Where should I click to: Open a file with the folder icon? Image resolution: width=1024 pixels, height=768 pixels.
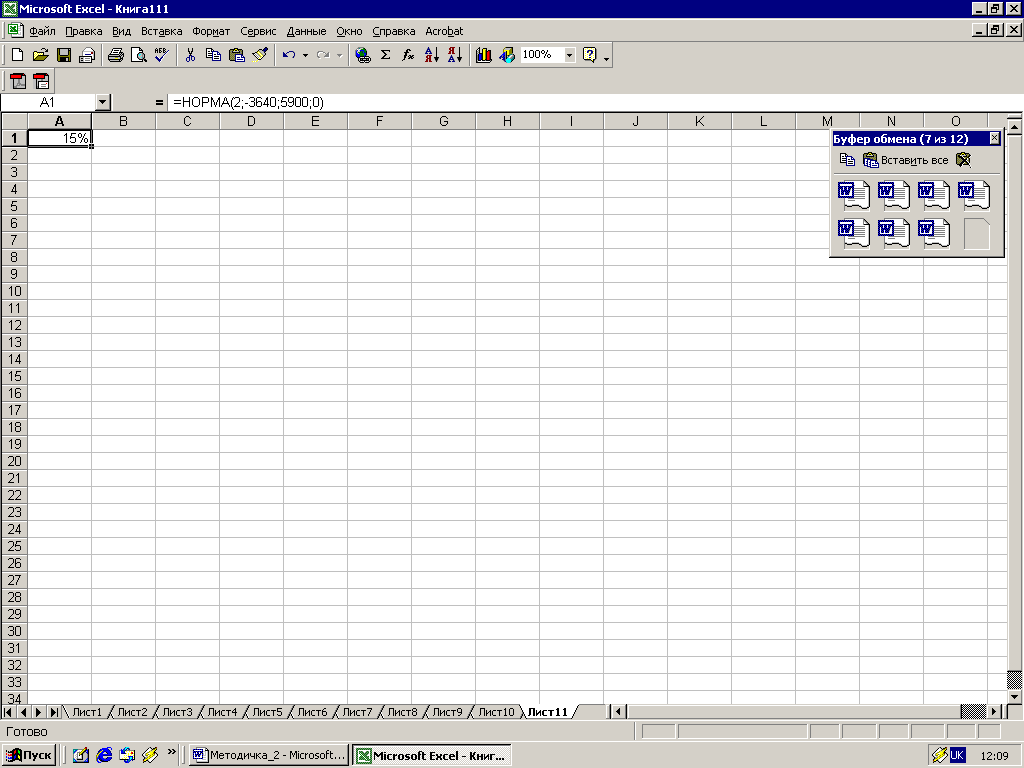point(40,55)
